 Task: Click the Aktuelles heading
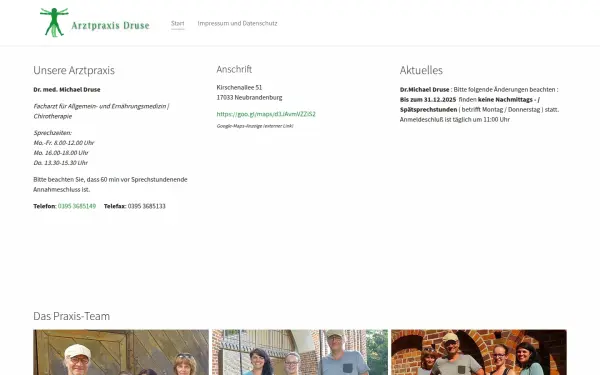421,70
